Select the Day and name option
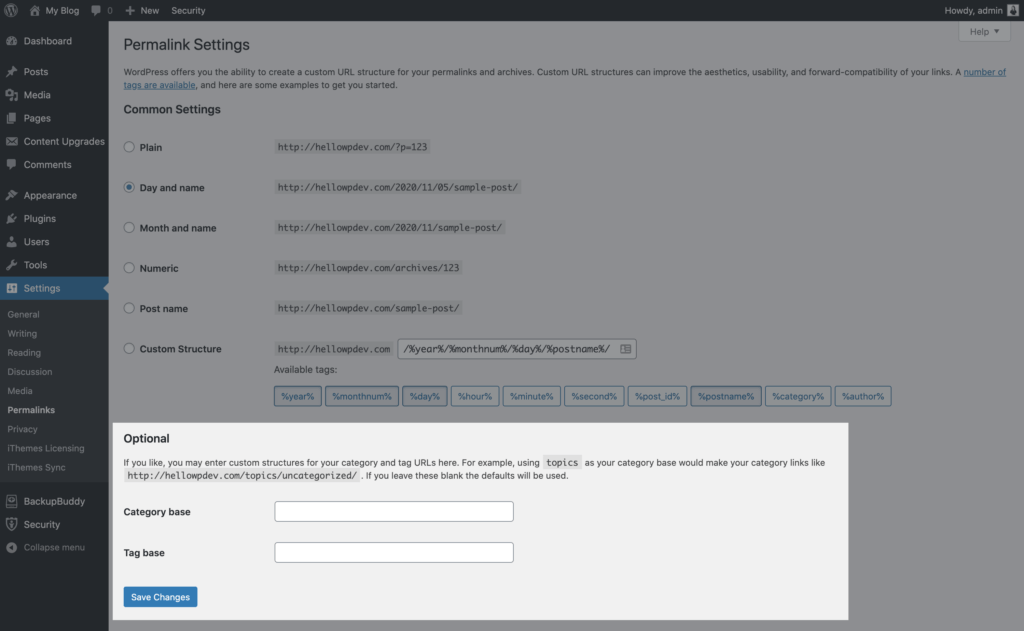 129,187
